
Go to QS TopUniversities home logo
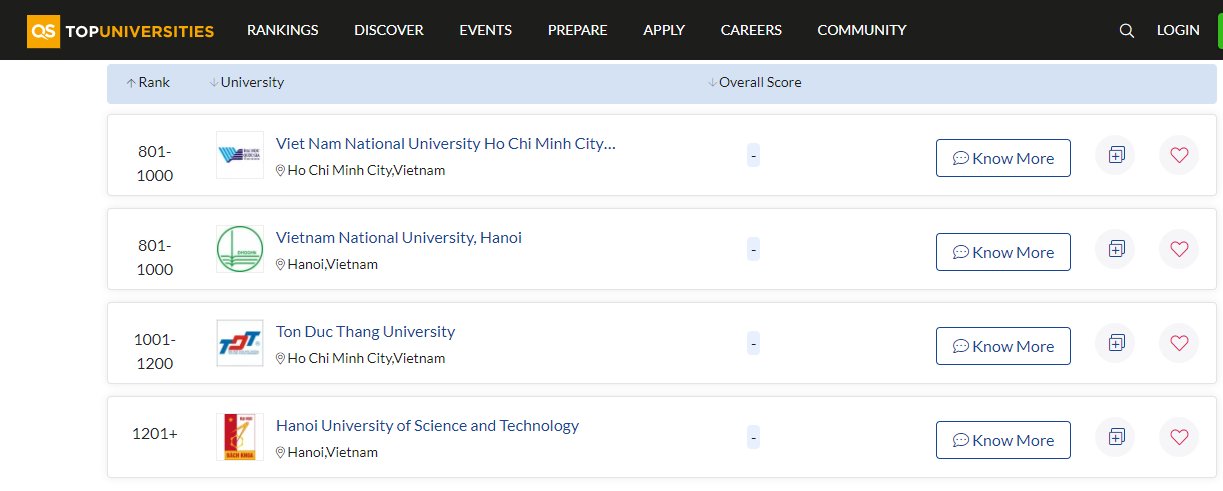[x=121, y=31]
